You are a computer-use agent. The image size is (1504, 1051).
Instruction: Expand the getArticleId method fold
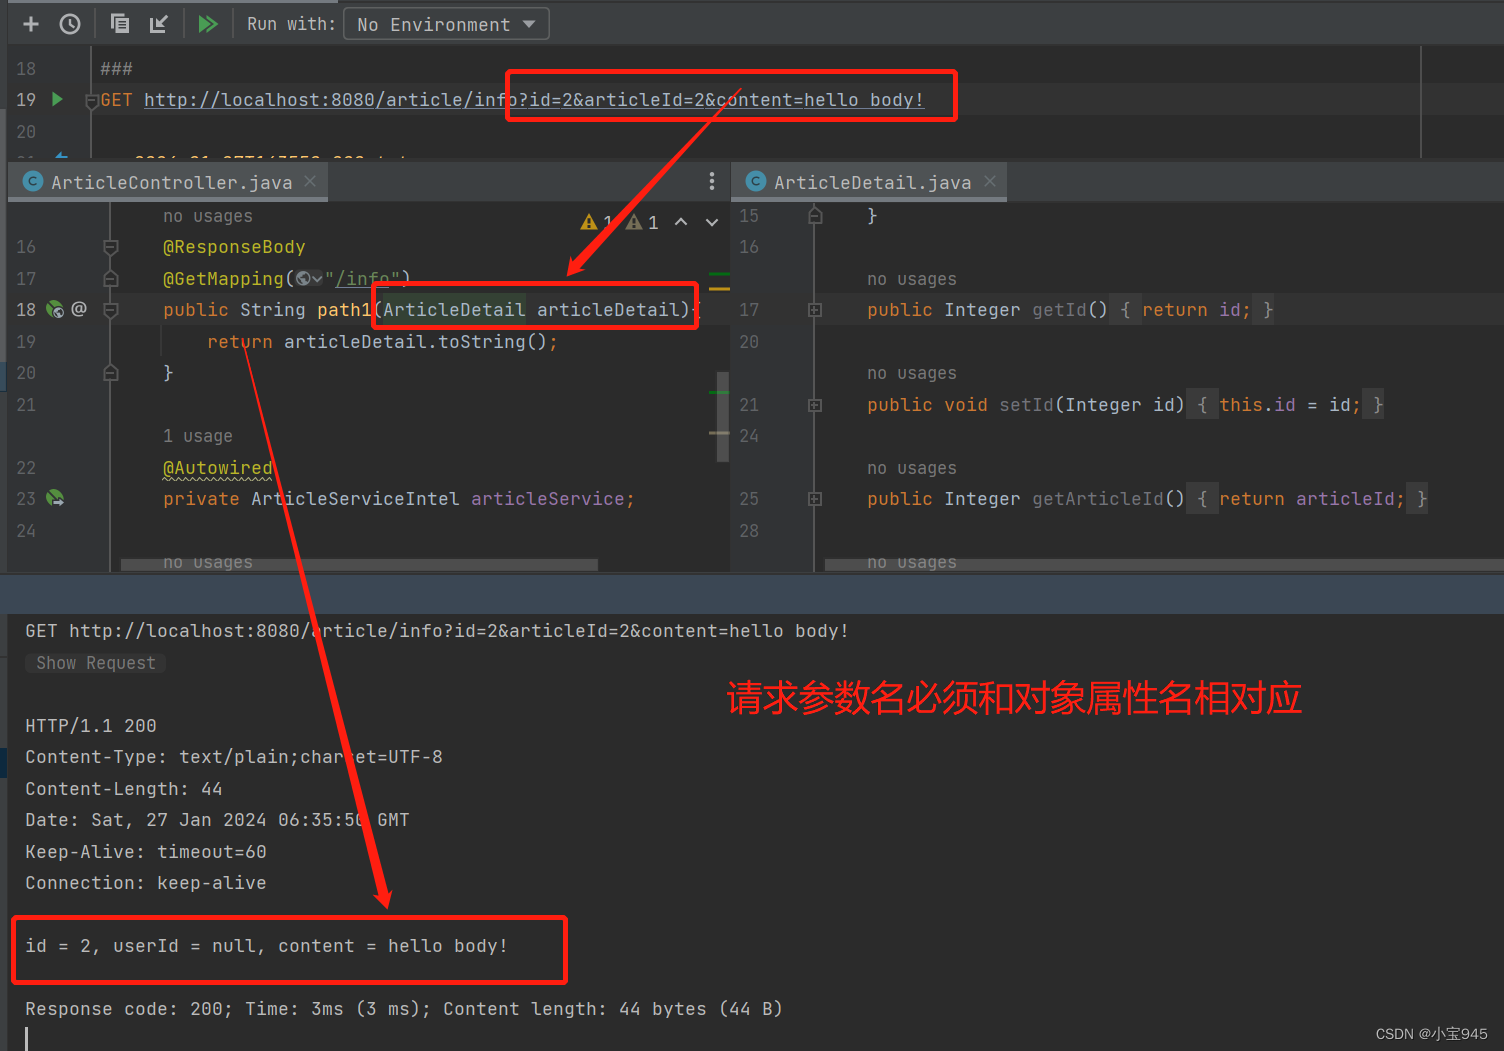click(x=815, y=499)
